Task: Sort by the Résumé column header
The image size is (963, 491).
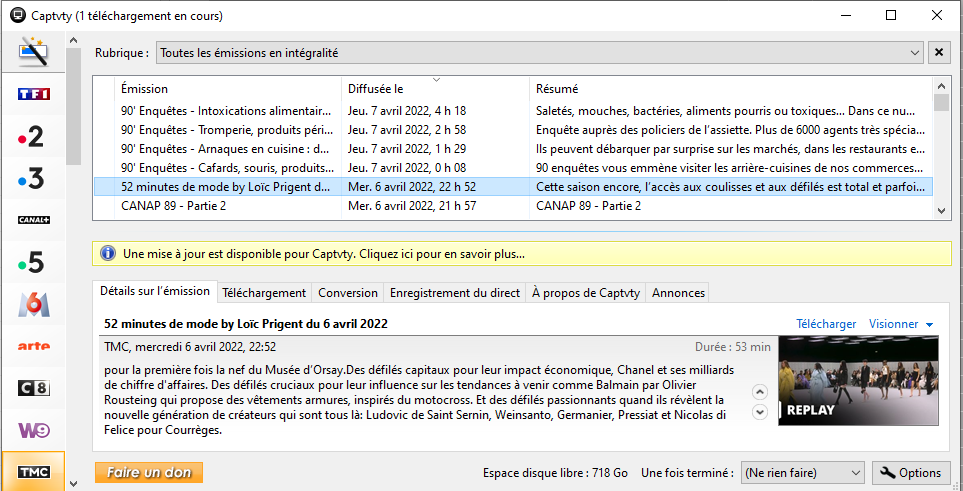Action: pyautogui.click(x=730, y=88)
